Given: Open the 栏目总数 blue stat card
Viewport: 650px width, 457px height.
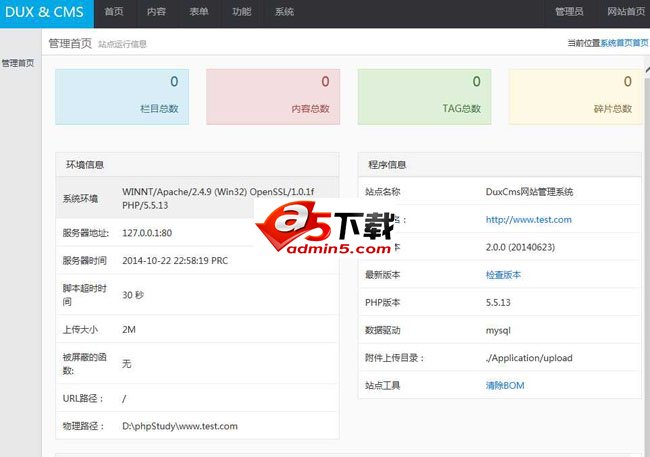Looking at the screenshot, I should click(122, 97).
